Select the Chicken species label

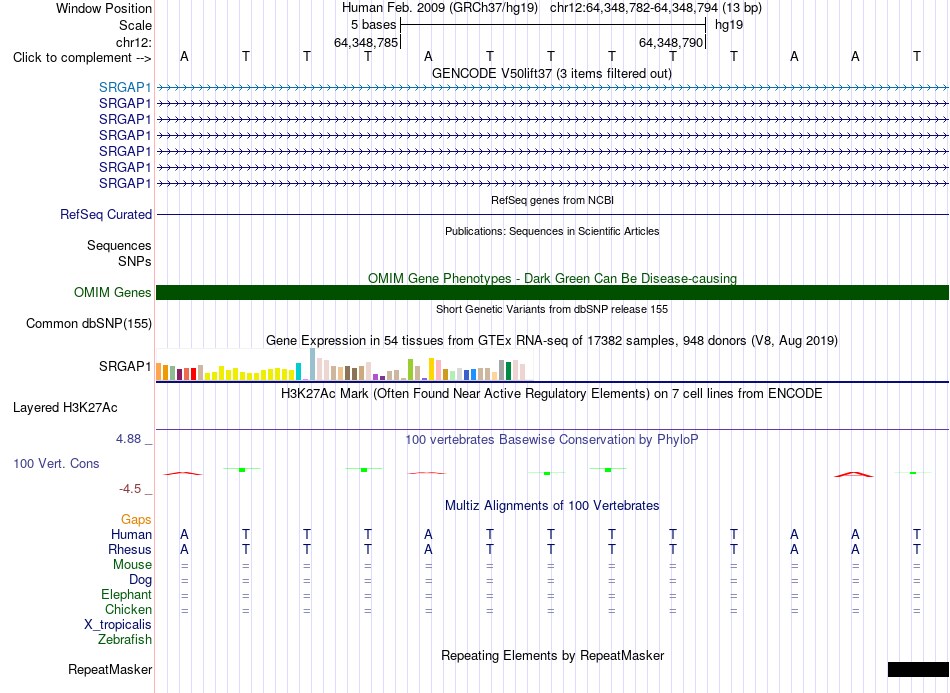click(128, 609)
